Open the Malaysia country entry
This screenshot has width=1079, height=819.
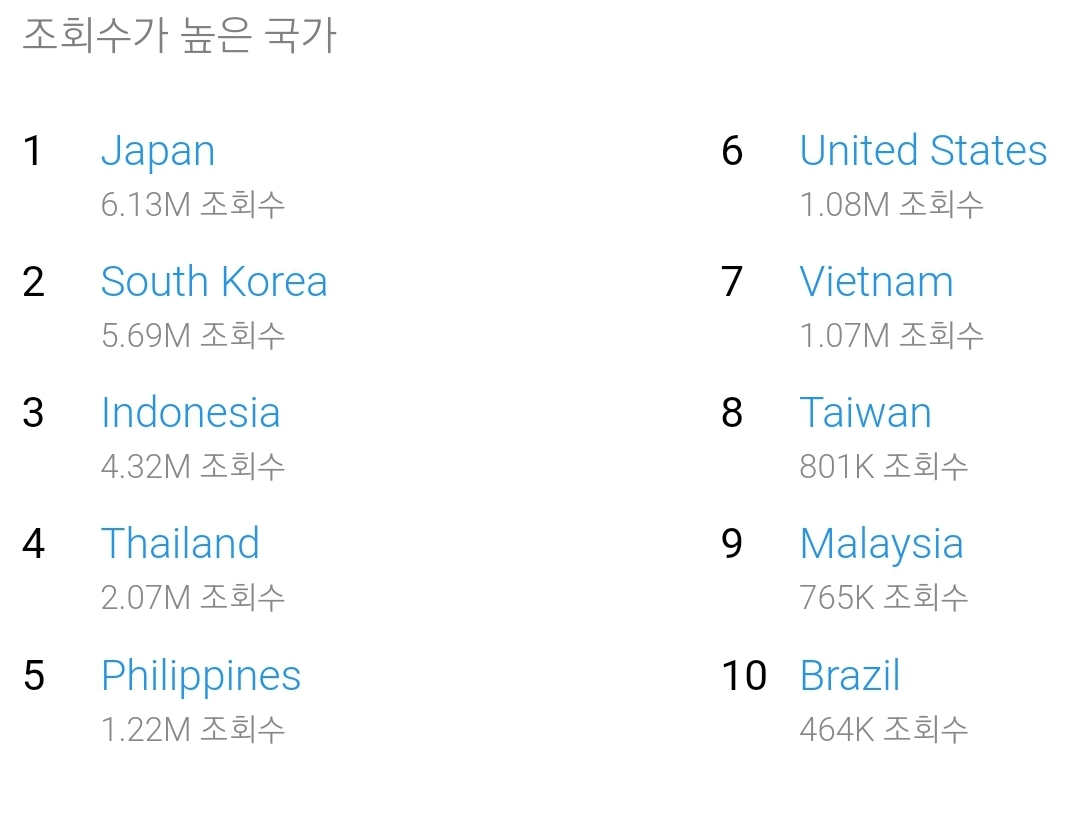coord(881,544)
